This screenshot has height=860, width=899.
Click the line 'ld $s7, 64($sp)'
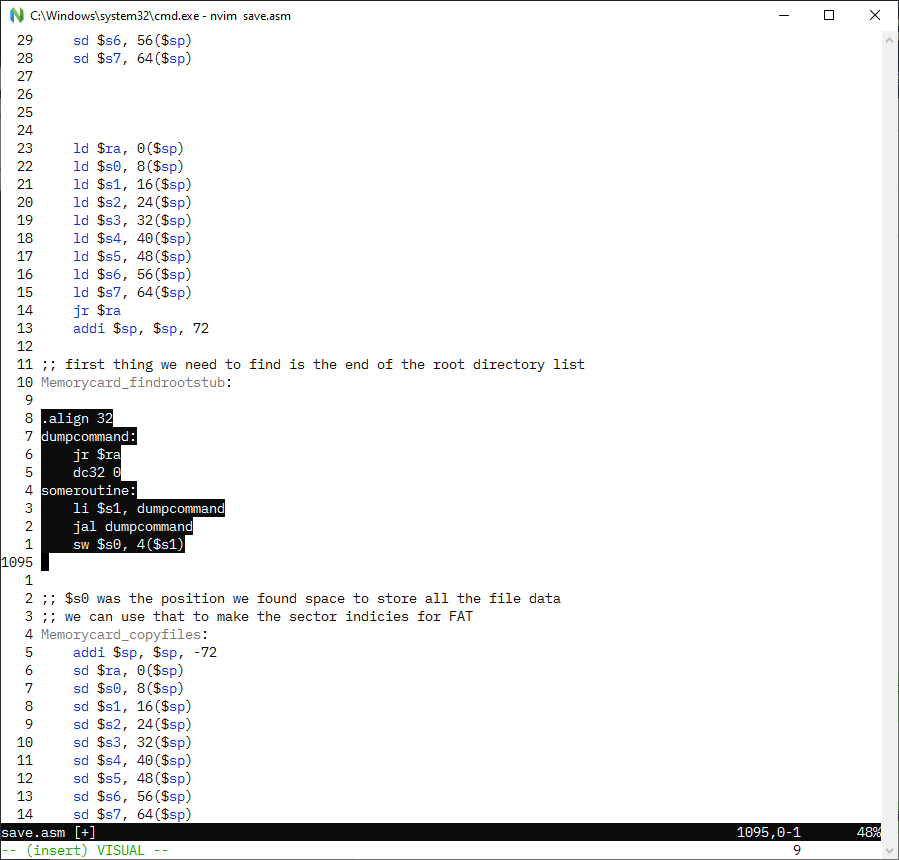click(x=132, y=292)
